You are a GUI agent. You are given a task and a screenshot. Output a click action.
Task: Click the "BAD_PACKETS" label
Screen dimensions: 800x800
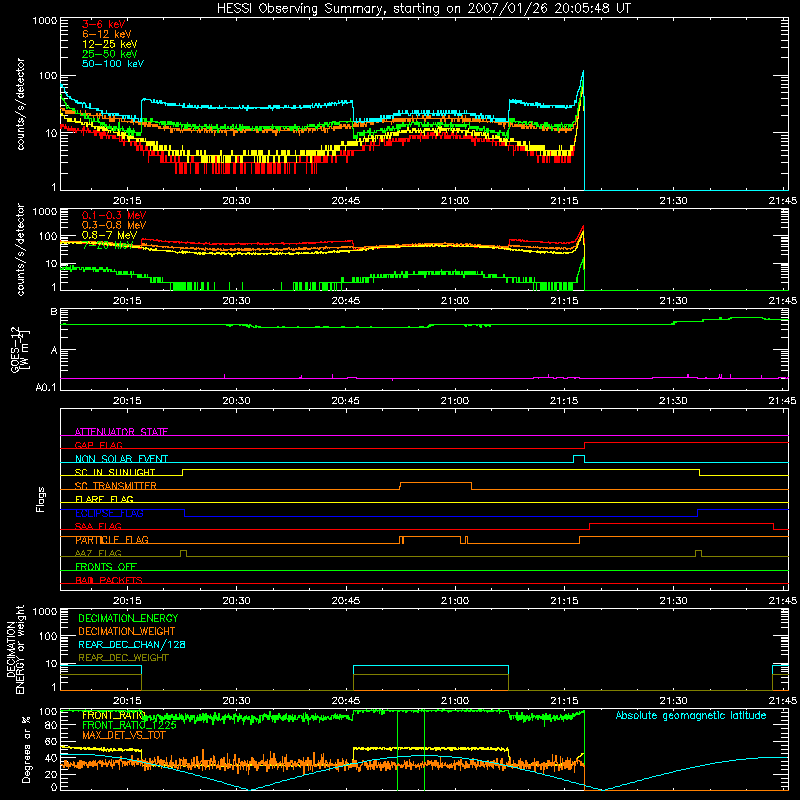point(109,580)
